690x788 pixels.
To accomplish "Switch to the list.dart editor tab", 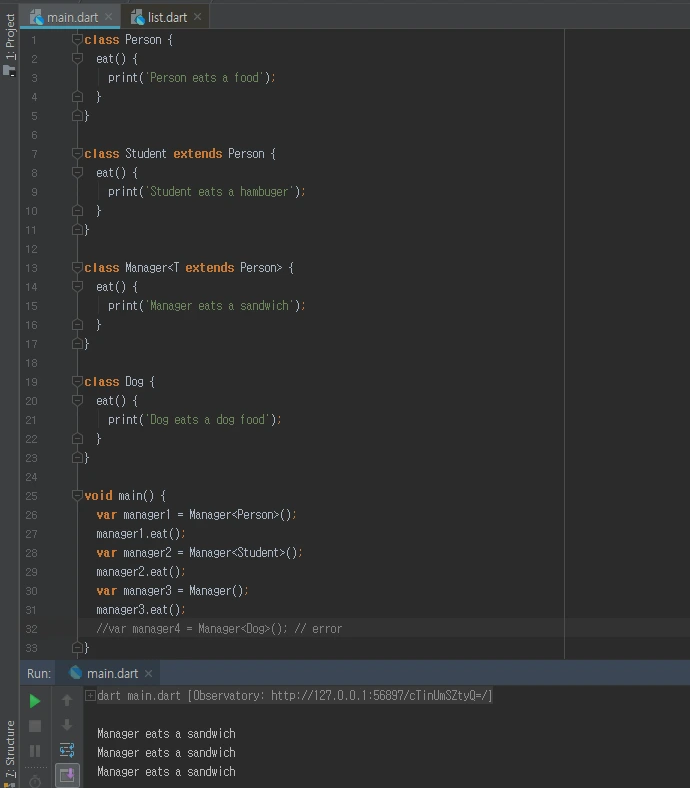I will click(167, 18).
